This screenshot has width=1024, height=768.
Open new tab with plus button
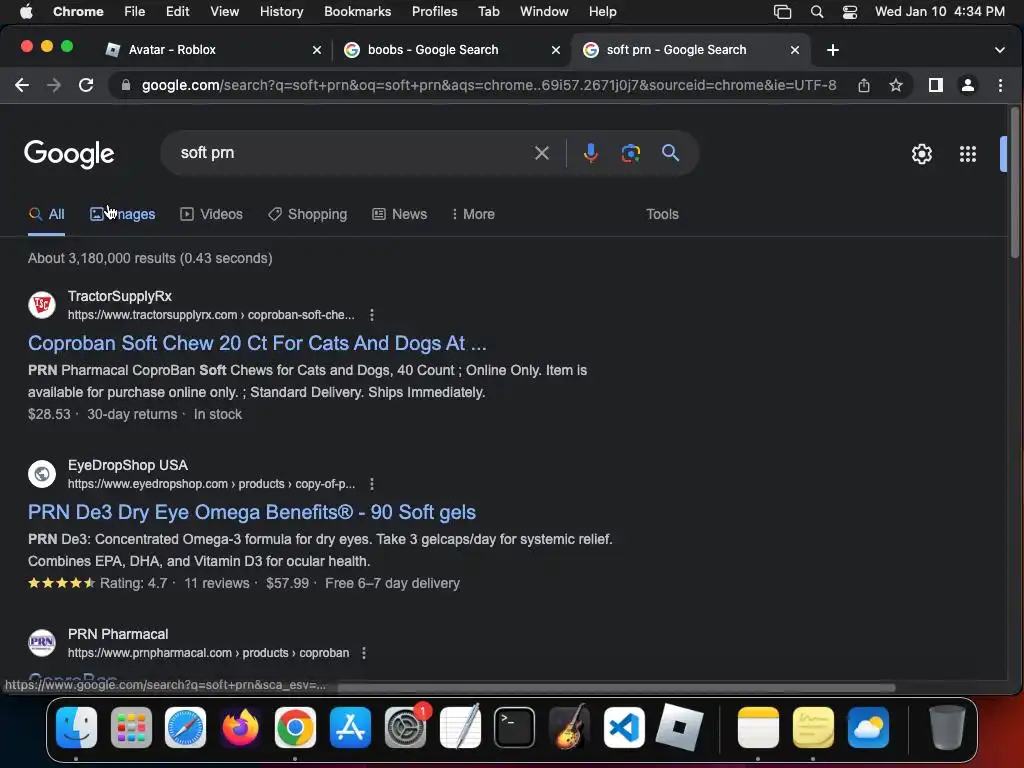coord(833,50)
